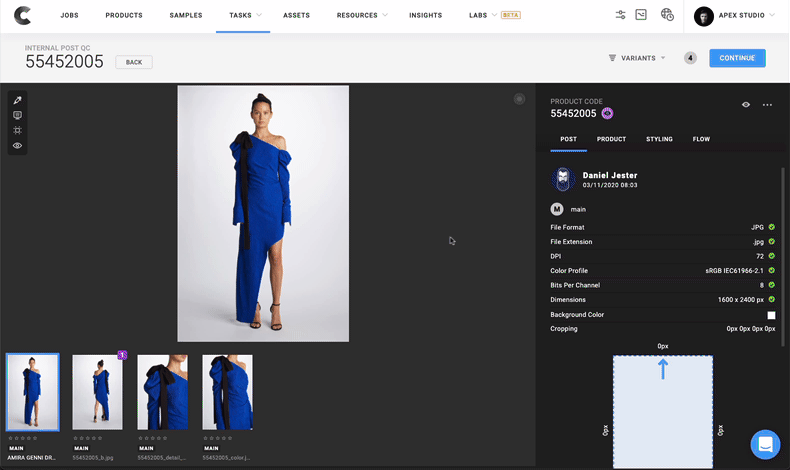Click the M main badge icon

click(557, 209)
